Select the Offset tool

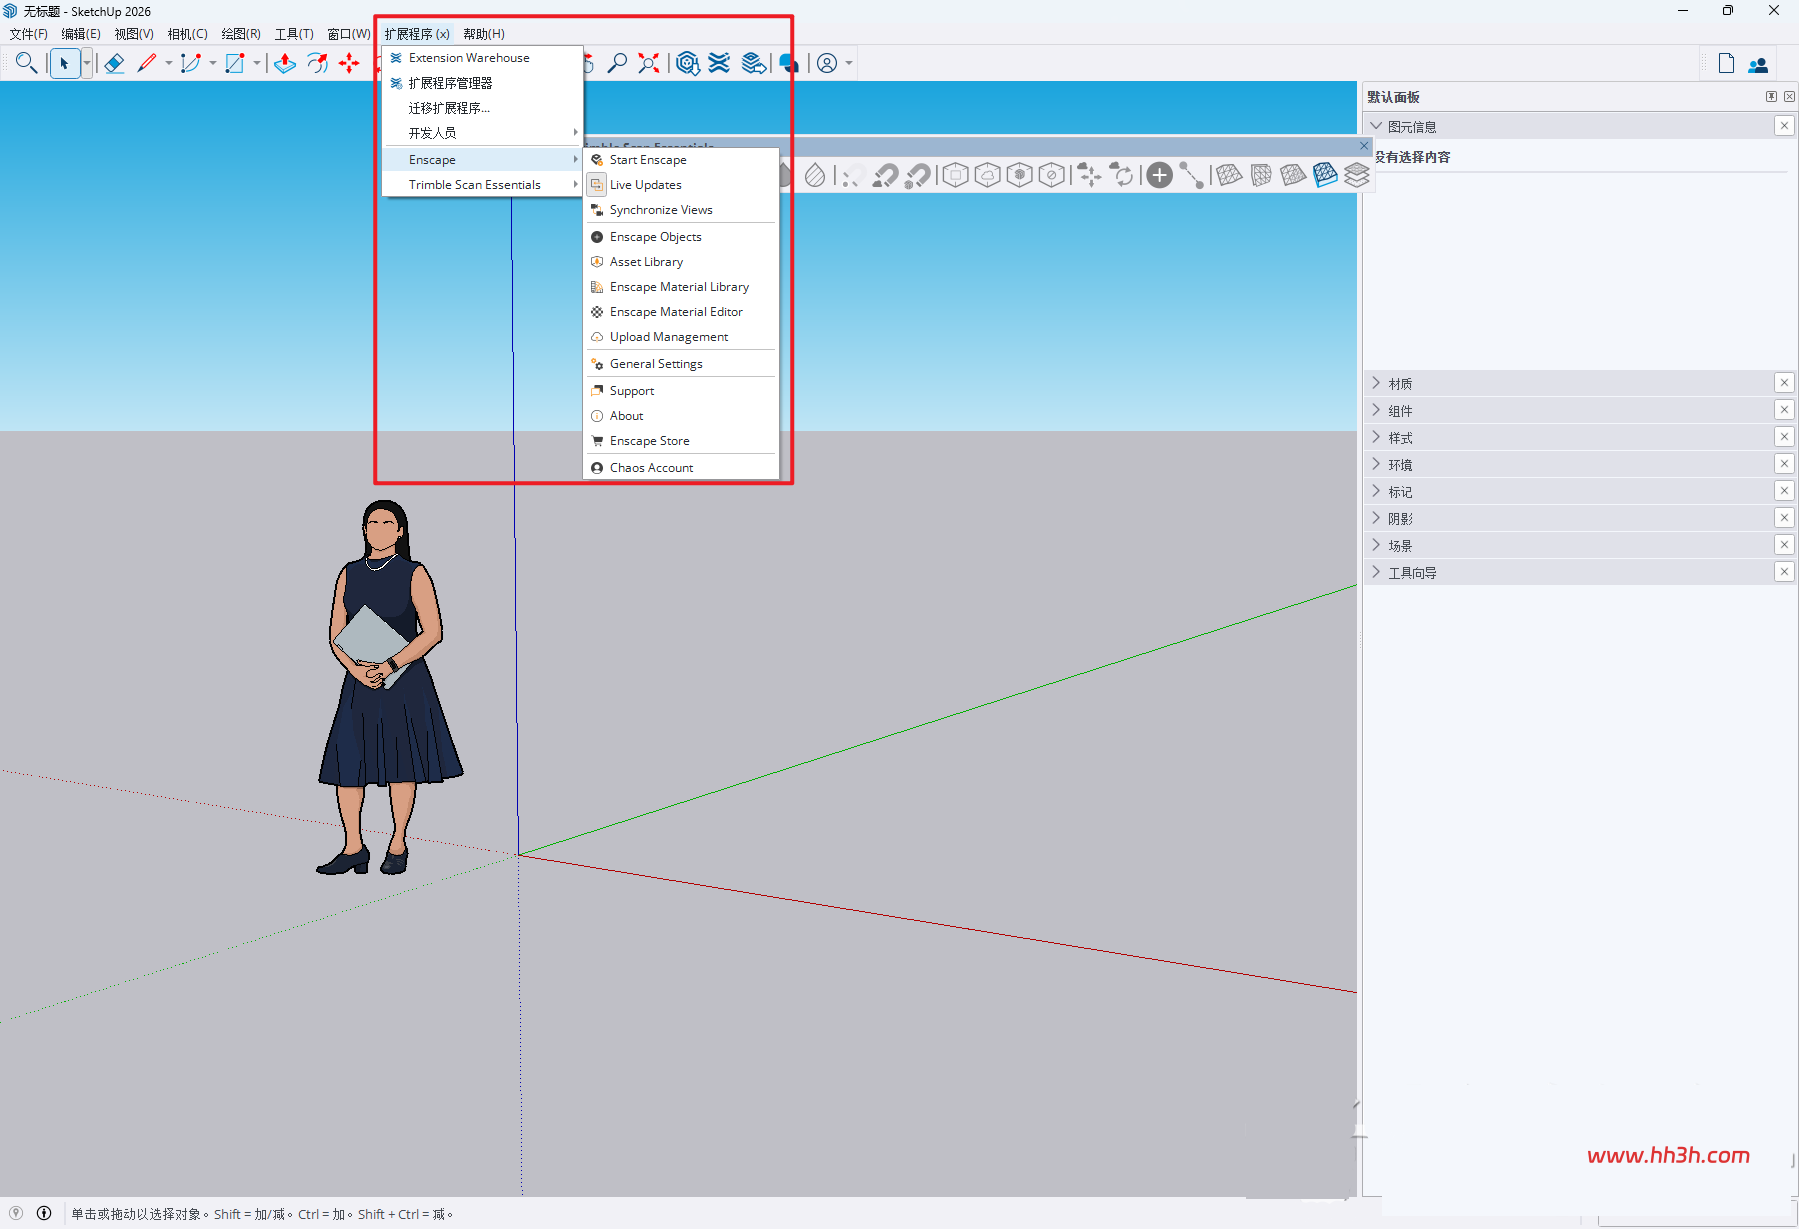(317, 63)
